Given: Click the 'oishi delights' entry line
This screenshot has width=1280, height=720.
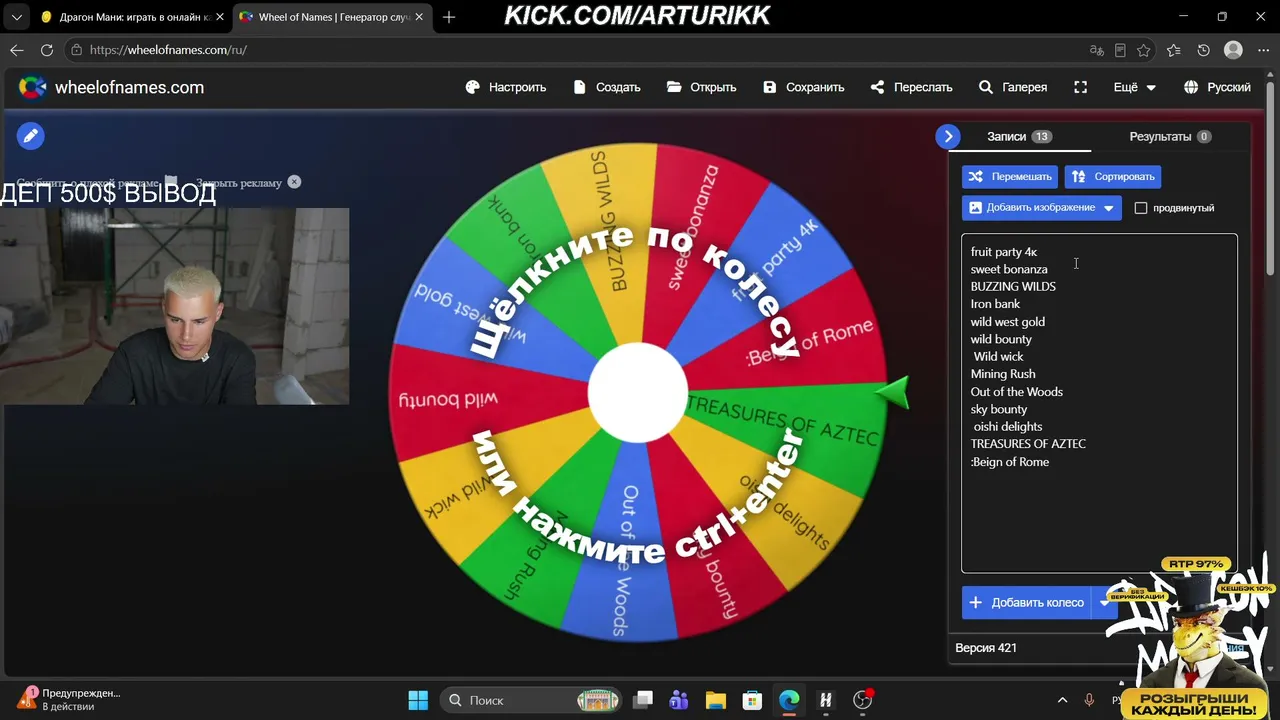Looking at the screenshot, I should coord(1008,427).
